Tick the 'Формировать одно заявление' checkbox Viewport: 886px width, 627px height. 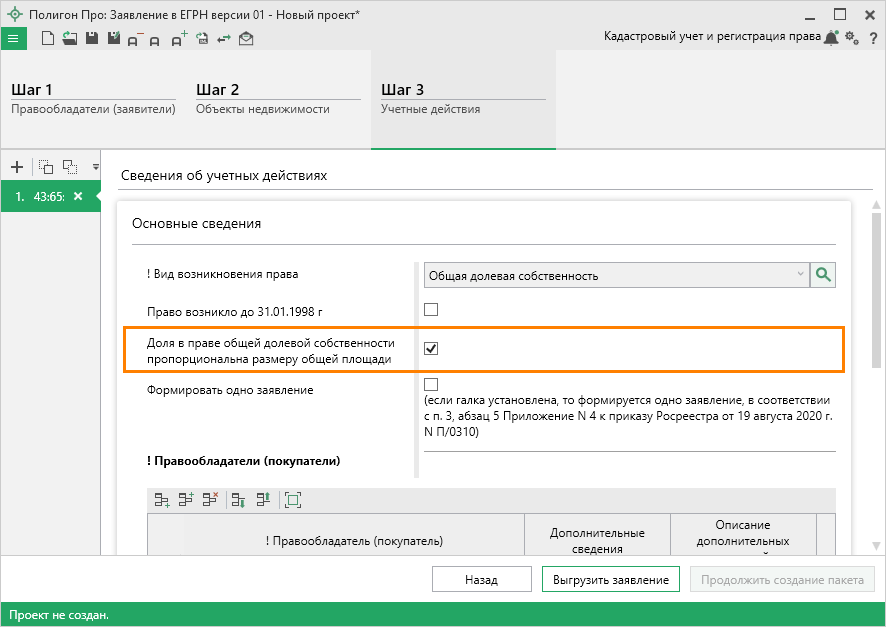pyautogui.click(x=431, y=384)
